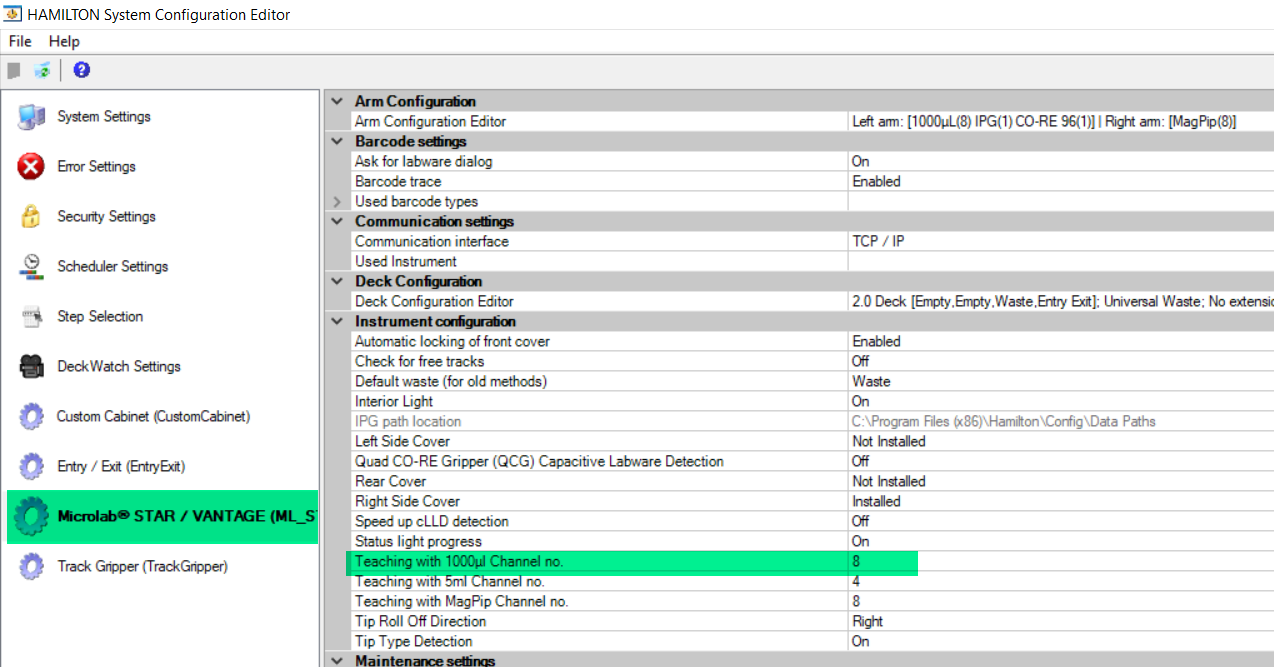Collapse the Instrument configuration section
This screenshot has height=667, width=1274.
click(337, 321)
